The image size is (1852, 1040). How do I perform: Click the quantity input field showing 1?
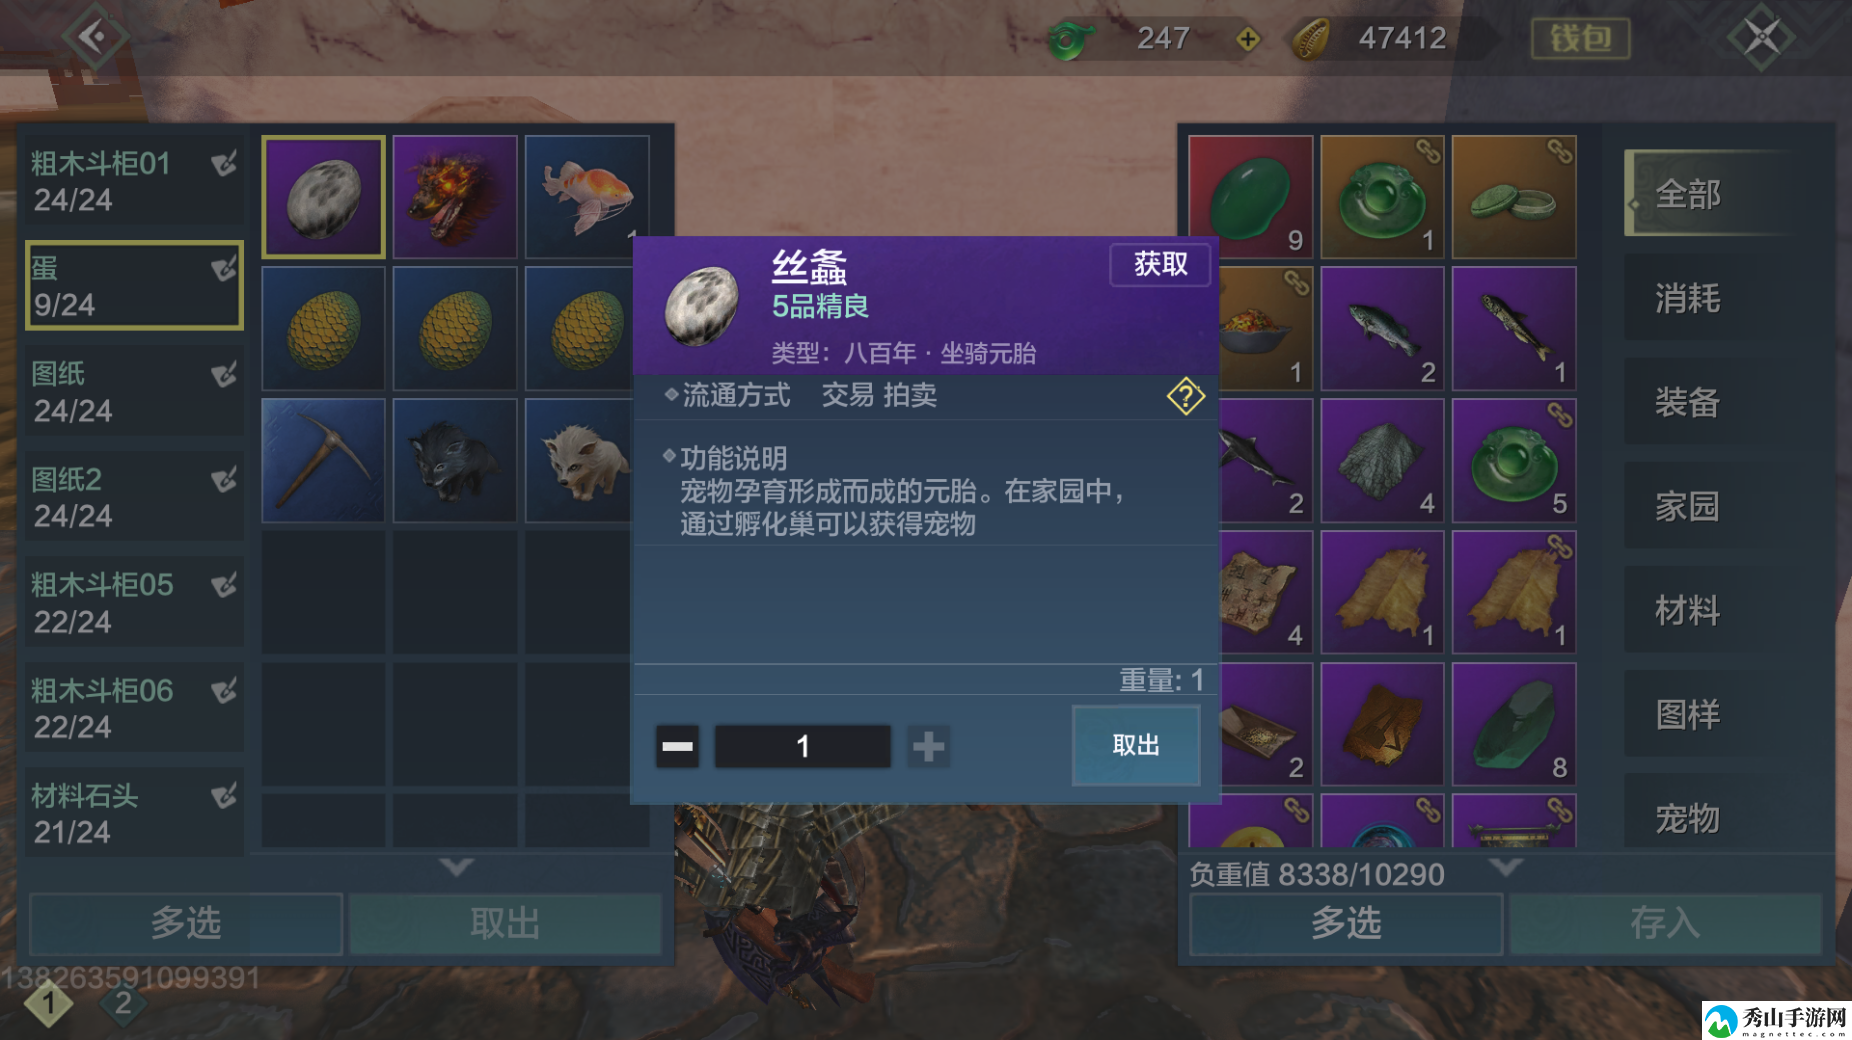802,746
